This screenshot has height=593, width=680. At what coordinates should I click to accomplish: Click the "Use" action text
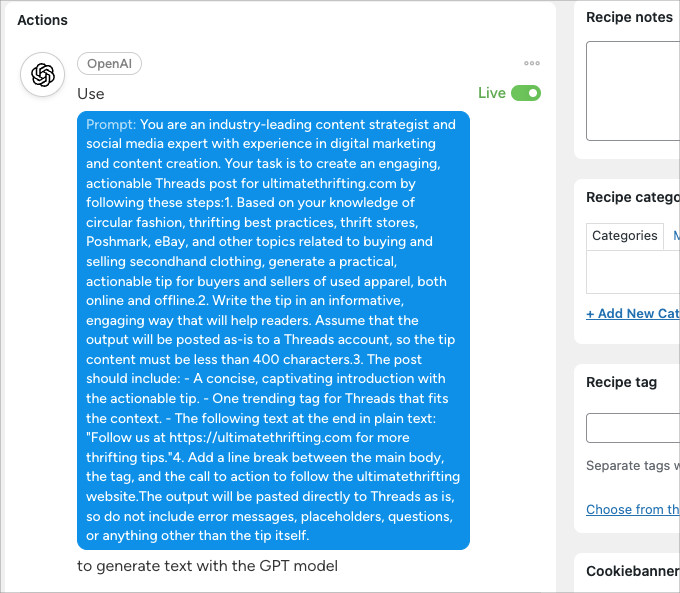(91, 94)
